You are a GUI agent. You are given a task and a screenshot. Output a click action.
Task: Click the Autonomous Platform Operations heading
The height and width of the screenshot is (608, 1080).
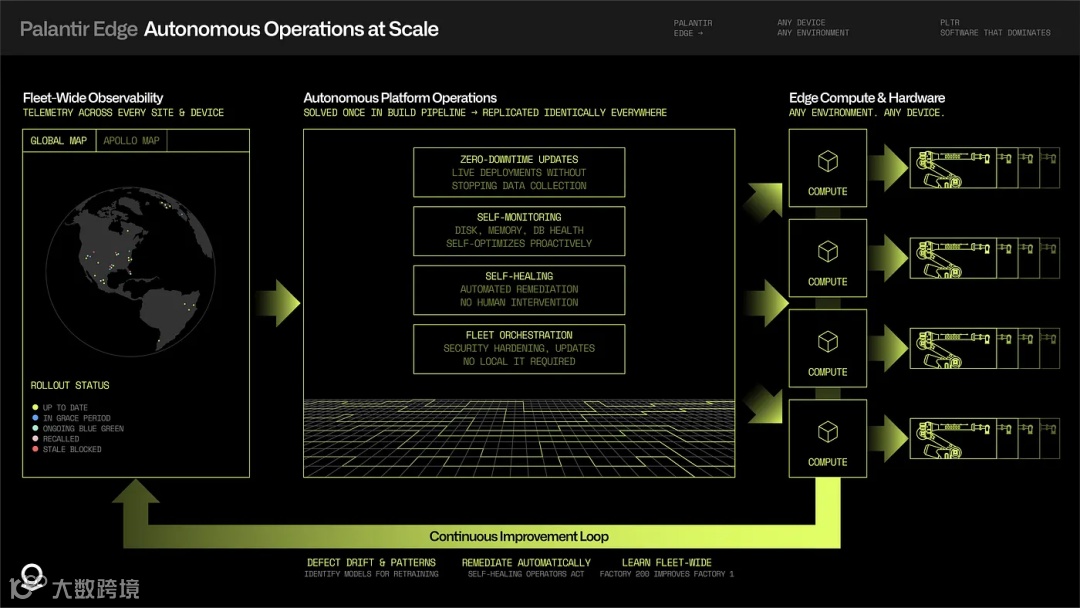[x=400, y=98]
